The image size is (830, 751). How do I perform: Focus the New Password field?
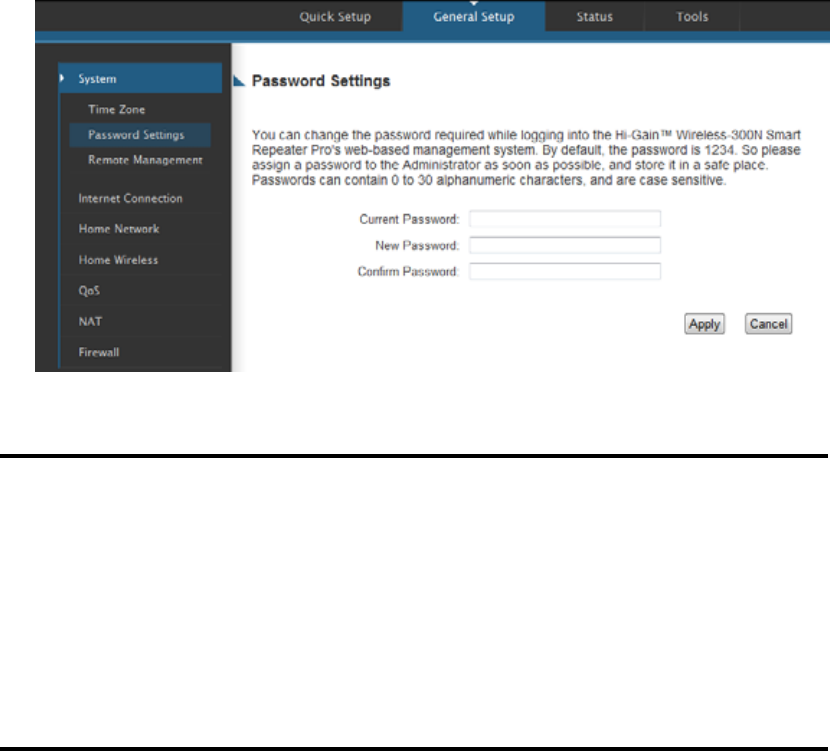(565, 245)
